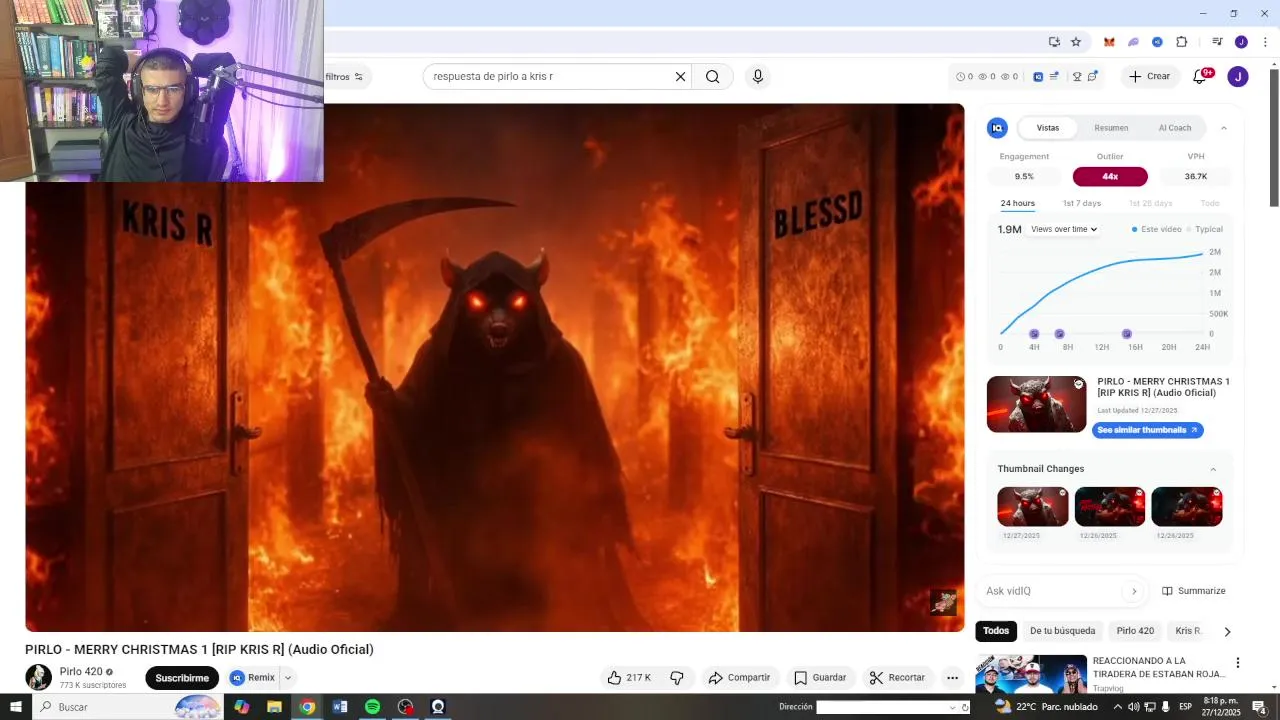Open the 'filtros' search filters
1280x720 pixels.
pyautogui.click(x=344, y=77)
